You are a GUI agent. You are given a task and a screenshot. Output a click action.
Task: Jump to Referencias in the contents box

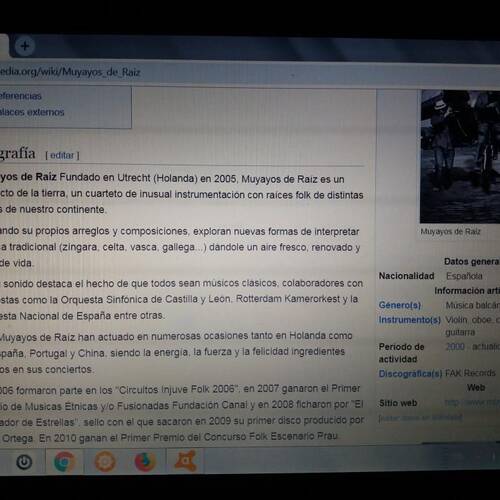click(x=21, y=96)
